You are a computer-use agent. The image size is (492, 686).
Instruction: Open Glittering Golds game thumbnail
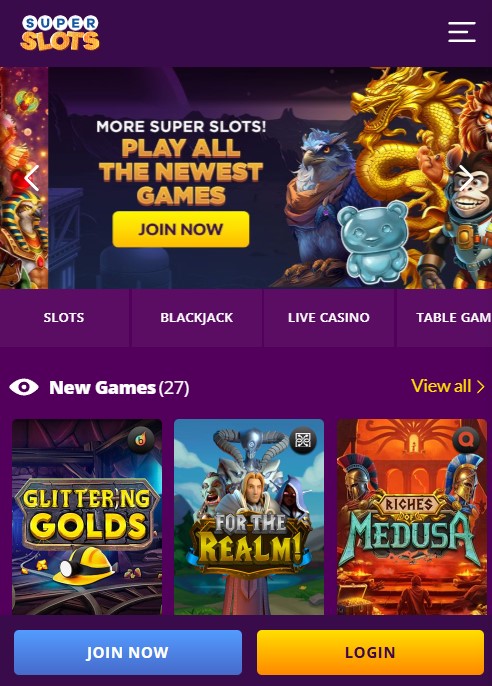(x=87, y=517)
